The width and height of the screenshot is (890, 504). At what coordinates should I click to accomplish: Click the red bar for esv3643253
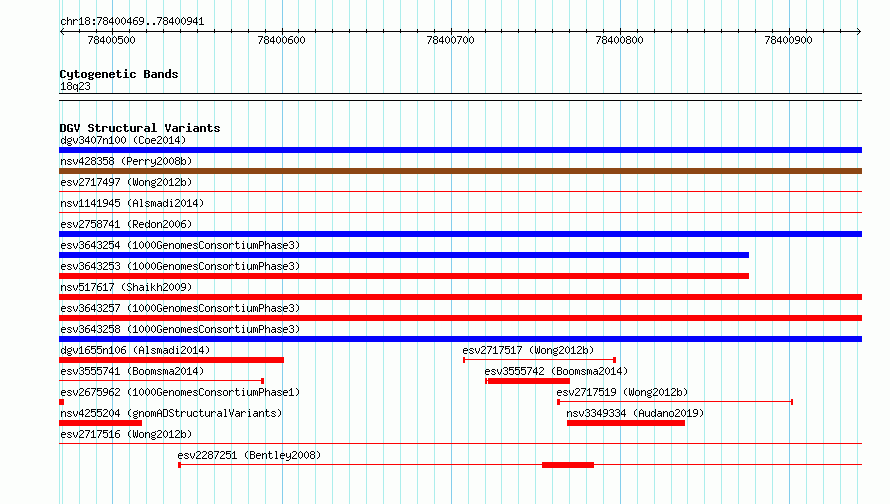click(404, 276)
